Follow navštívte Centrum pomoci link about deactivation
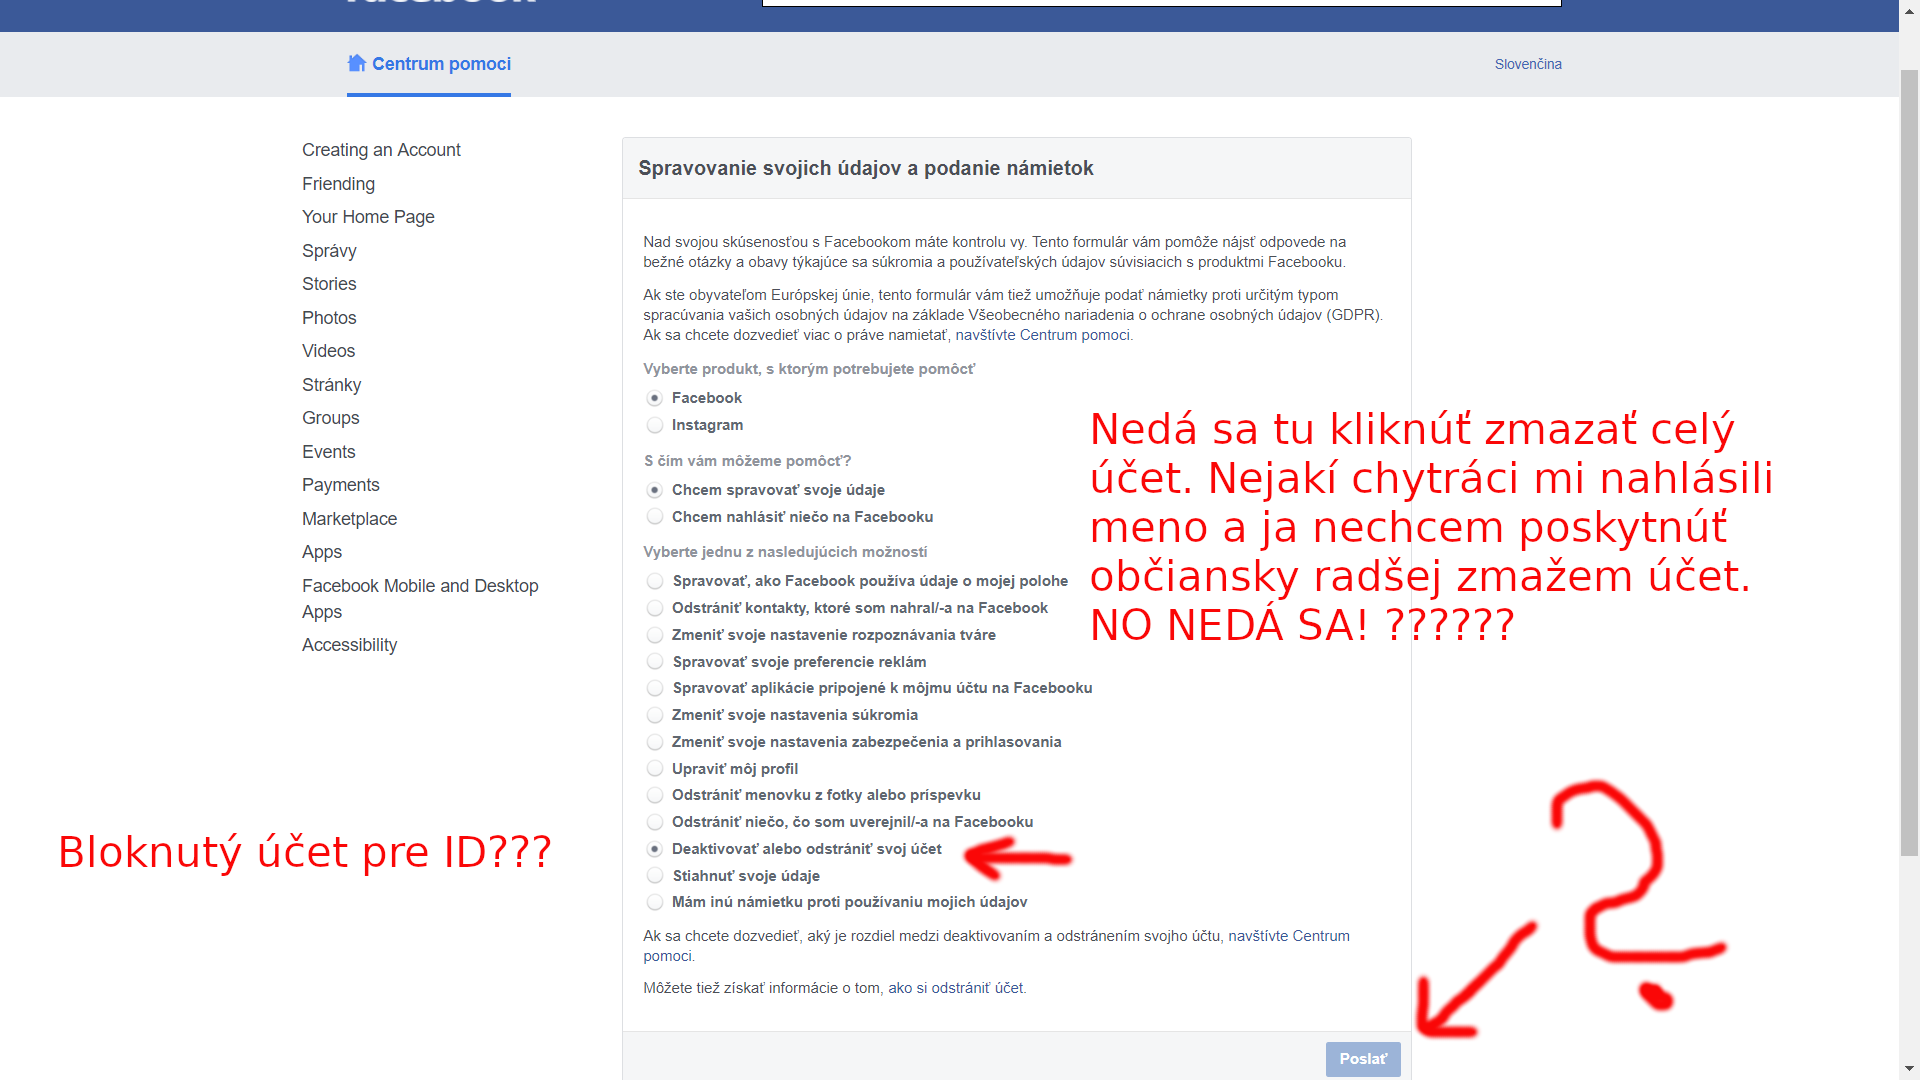The width and height of the screenshot is (1920, 1080). pyautogui.click(x=1289, y=936)
